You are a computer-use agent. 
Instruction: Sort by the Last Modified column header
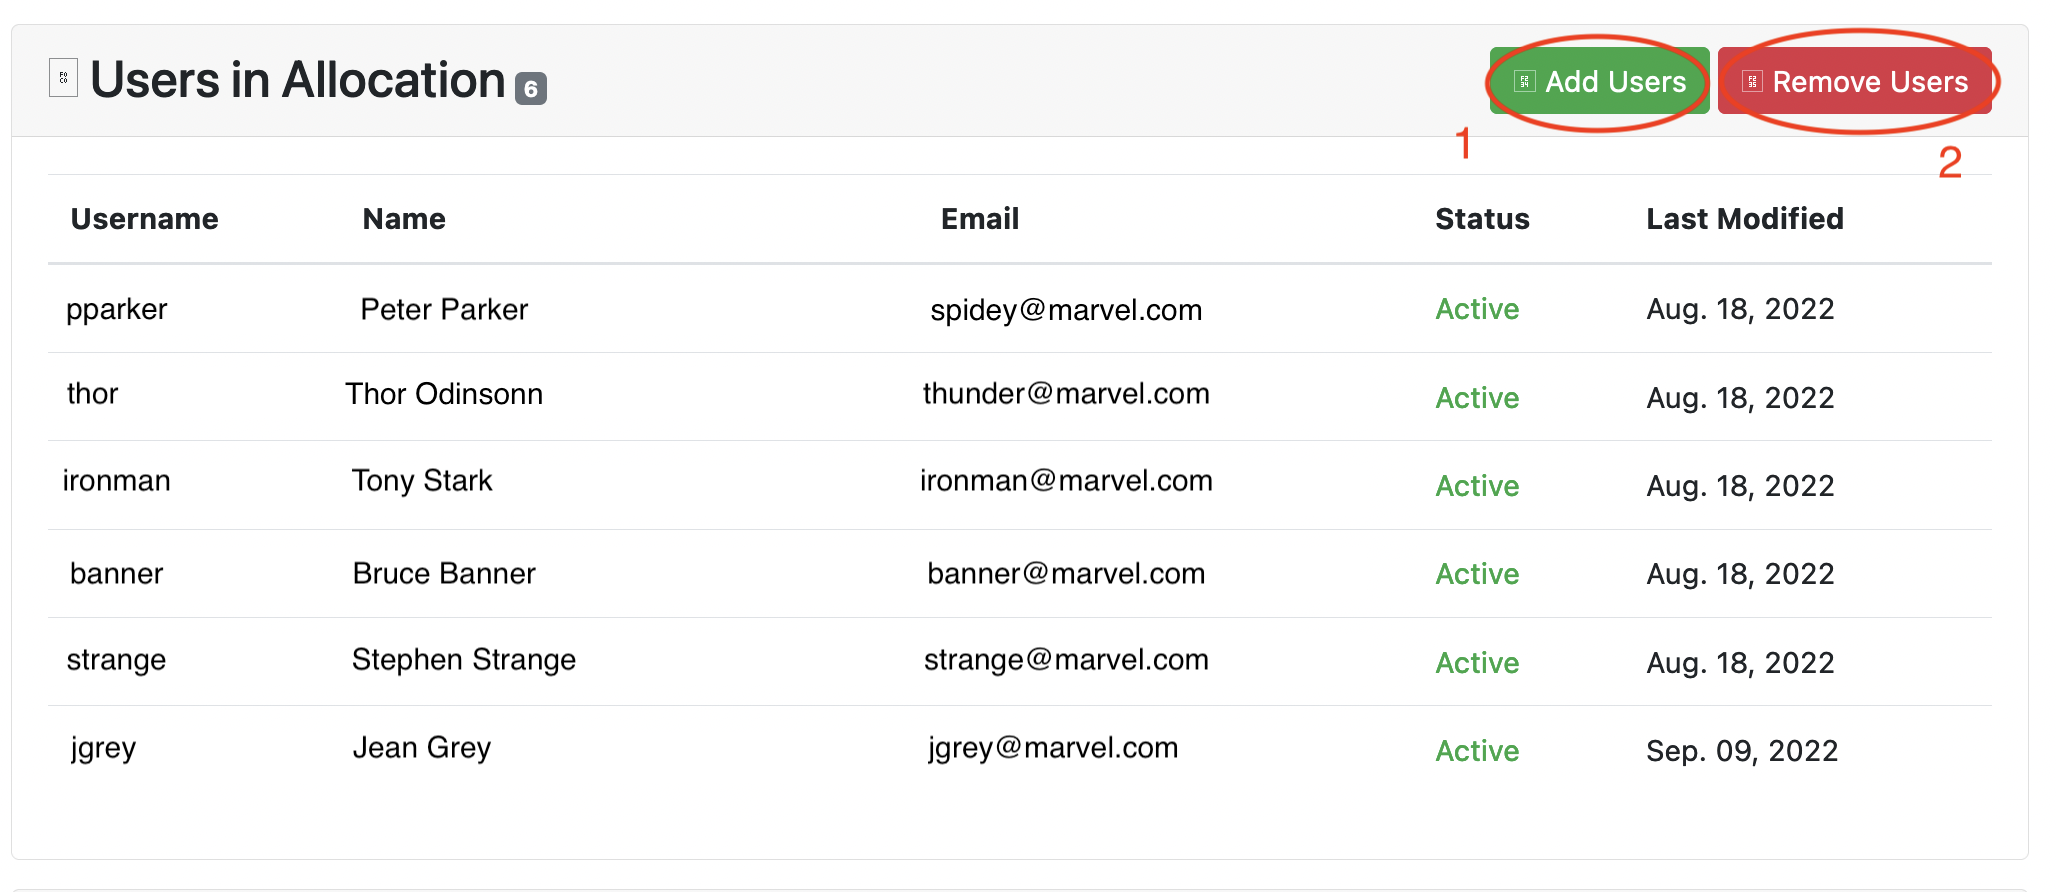[1745, 219]
